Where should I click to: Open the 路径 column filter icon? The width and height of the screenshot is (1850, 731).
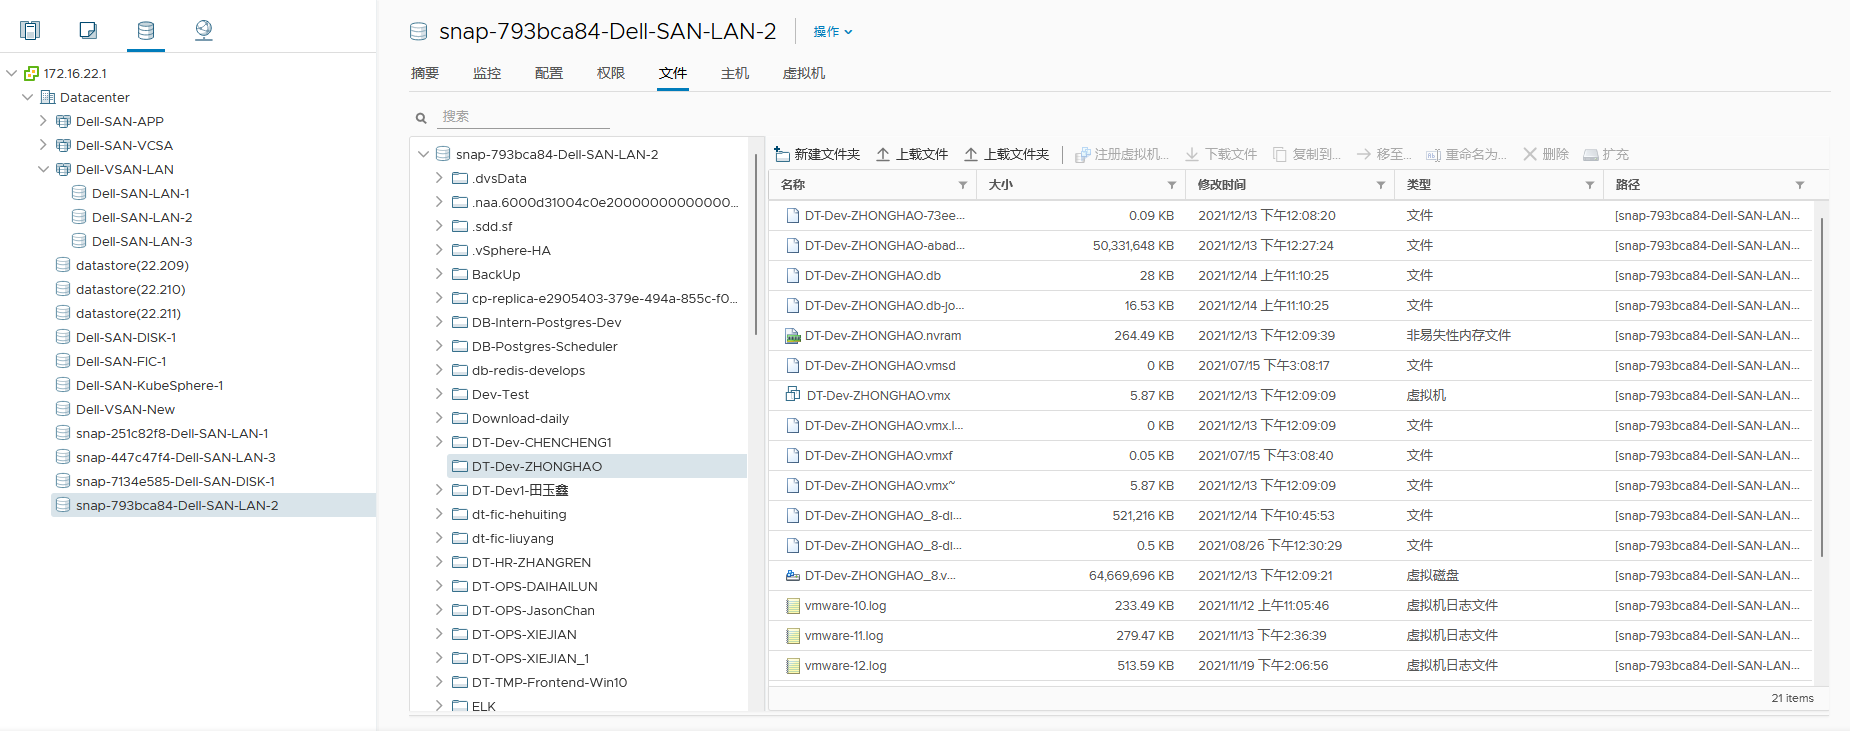1800,185
